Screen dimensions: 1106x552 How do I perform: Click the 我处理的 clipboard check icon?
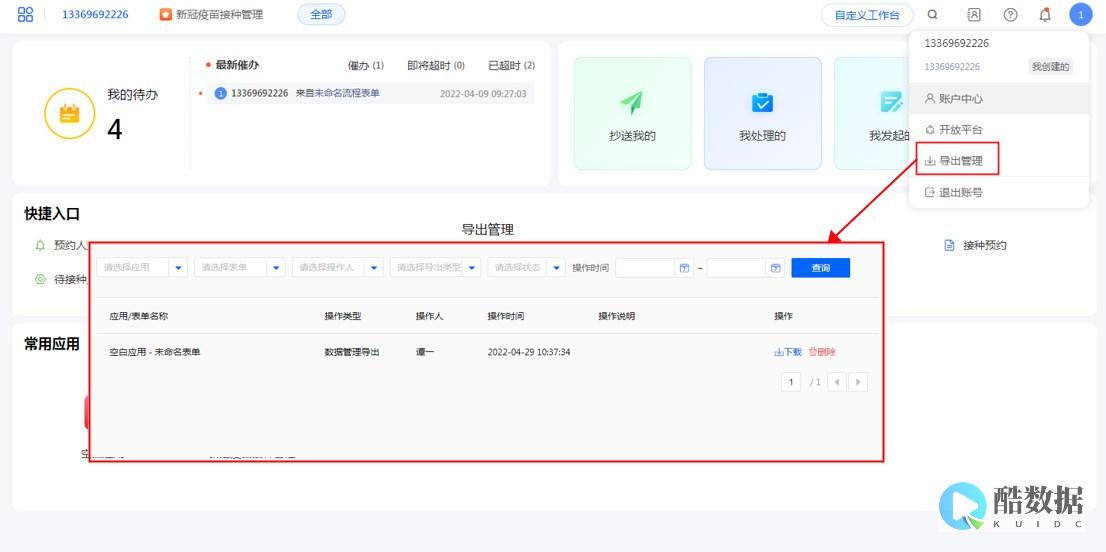(762, 103)
